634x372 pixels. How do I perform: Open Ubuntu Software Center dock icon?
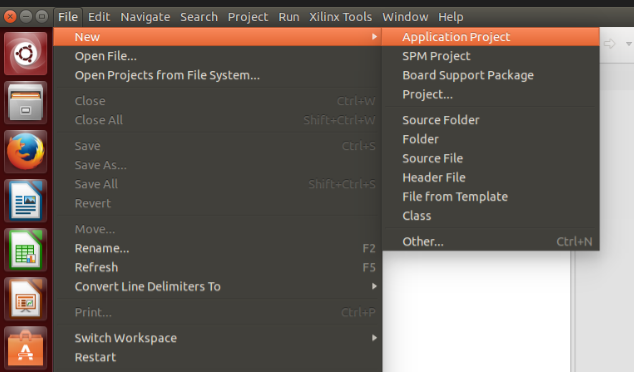pyautogui.click(x=25, y=348)
